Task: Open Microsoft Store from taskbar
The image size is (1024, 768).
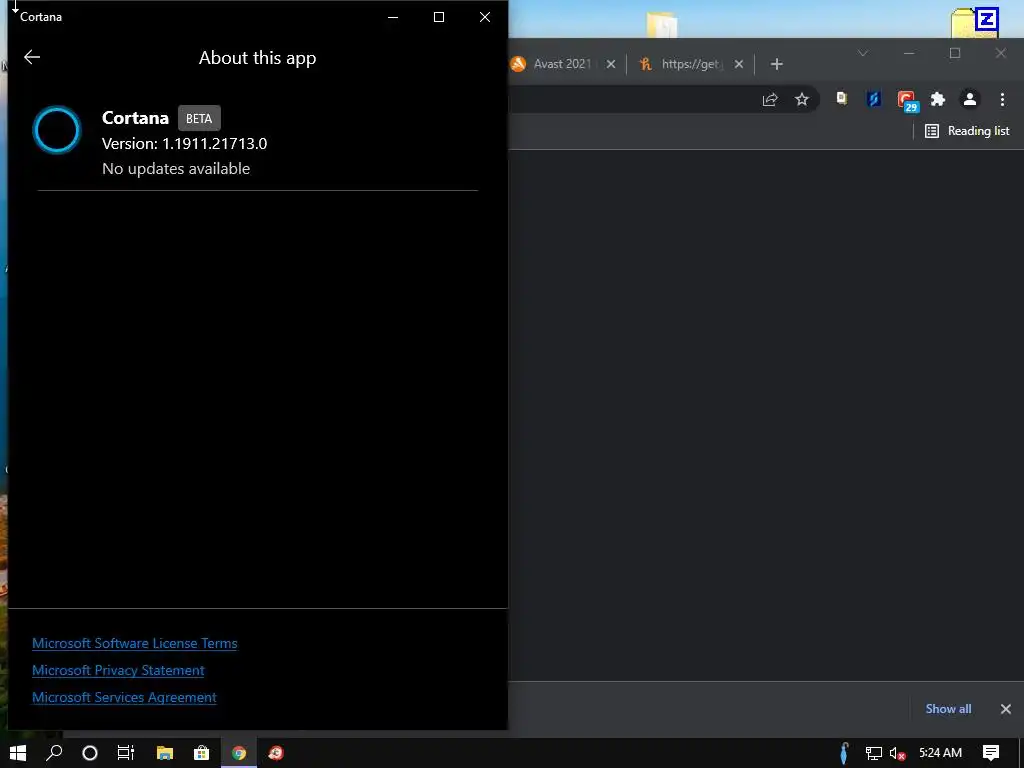Action: (x=201, y=753)
